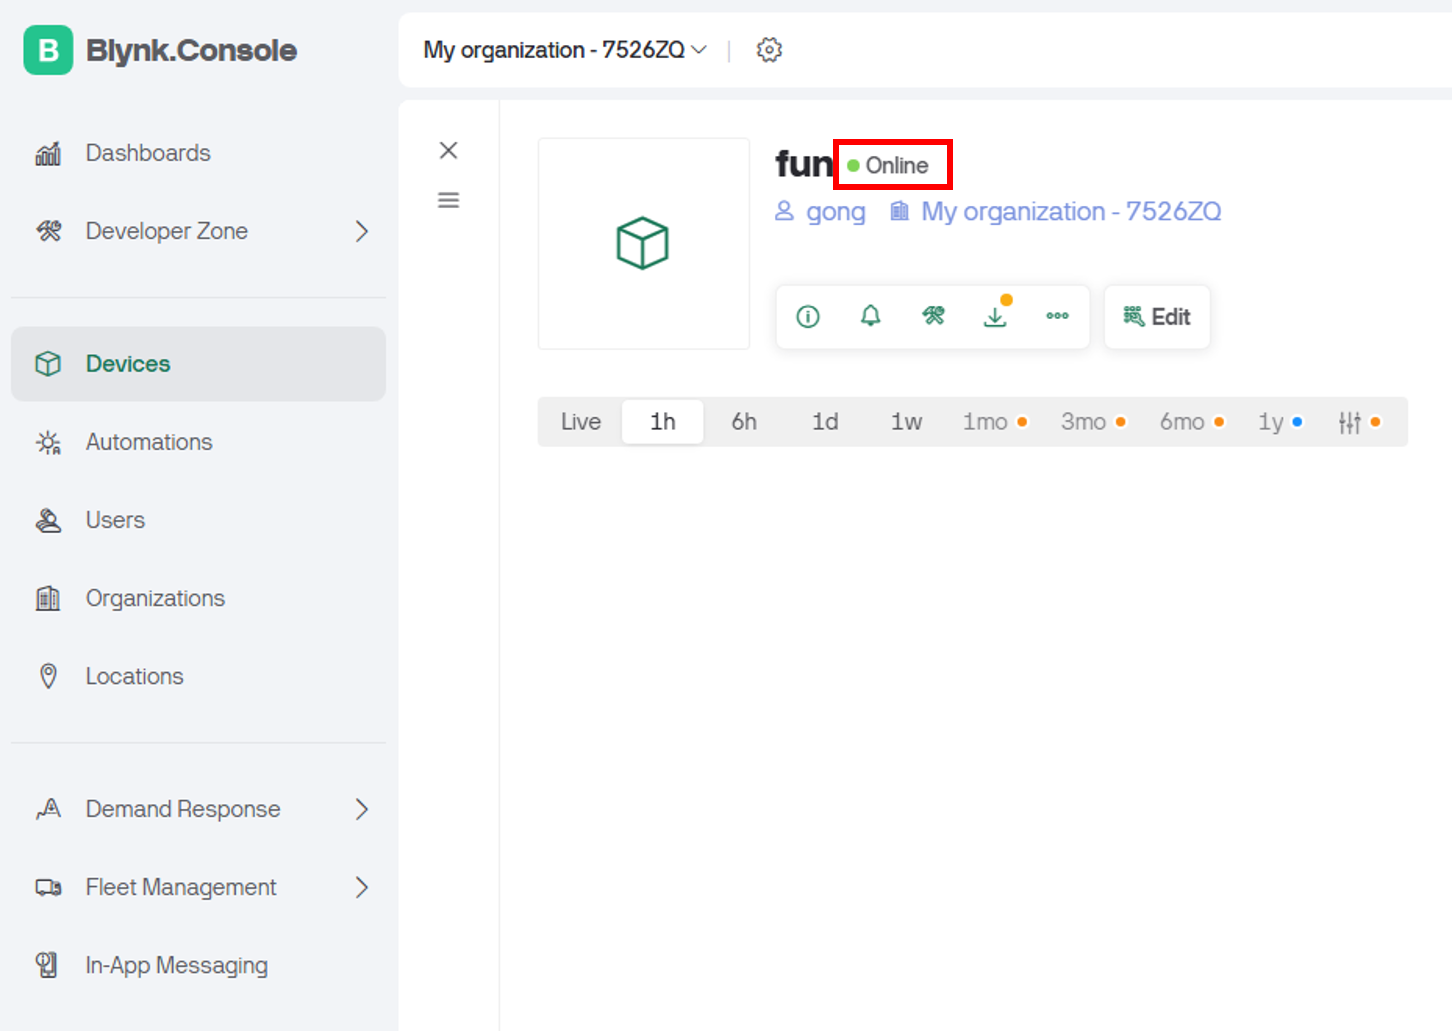This screenshot has width=1452, height=1031.
Task: Open more actions three-dots icon
Action: (x=1057, y=316)
